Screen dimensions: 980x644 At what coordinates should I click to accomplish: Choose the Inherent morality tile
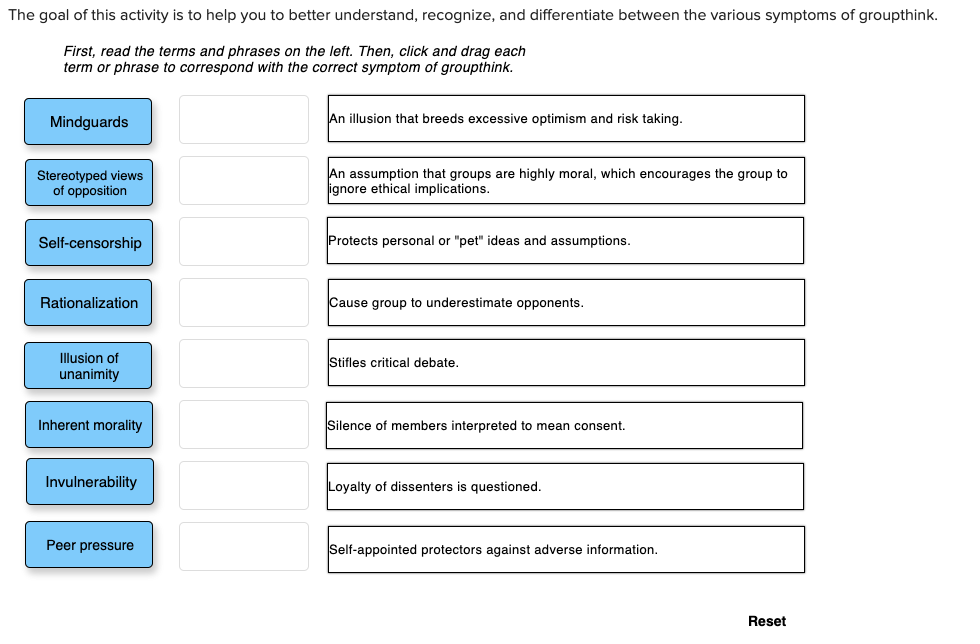(x=89, y=425)
